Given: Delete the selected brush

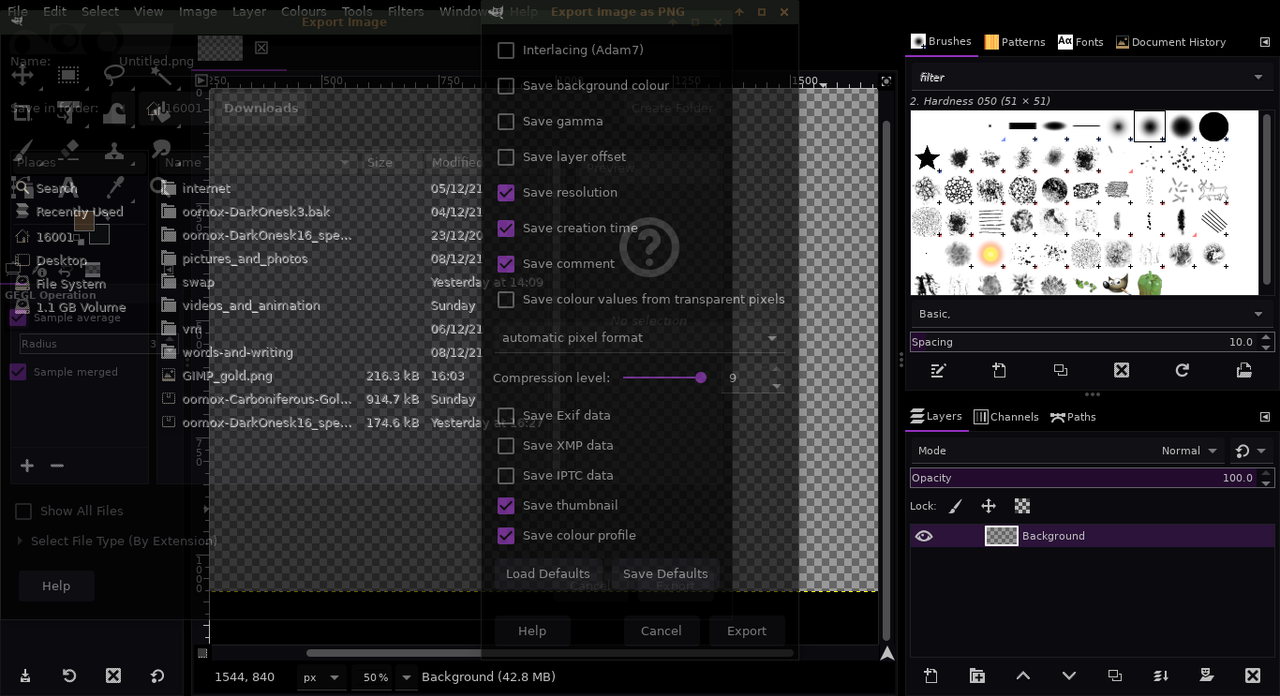Looking at the screenshot, I should [1121, 370].
